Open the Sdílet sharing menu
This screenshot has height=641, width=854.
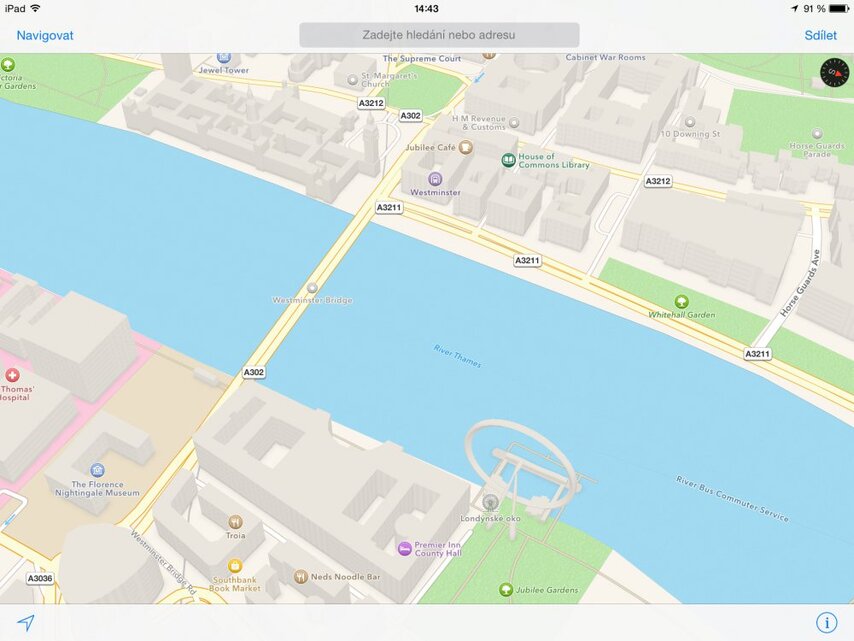click(x=821, y=35)
